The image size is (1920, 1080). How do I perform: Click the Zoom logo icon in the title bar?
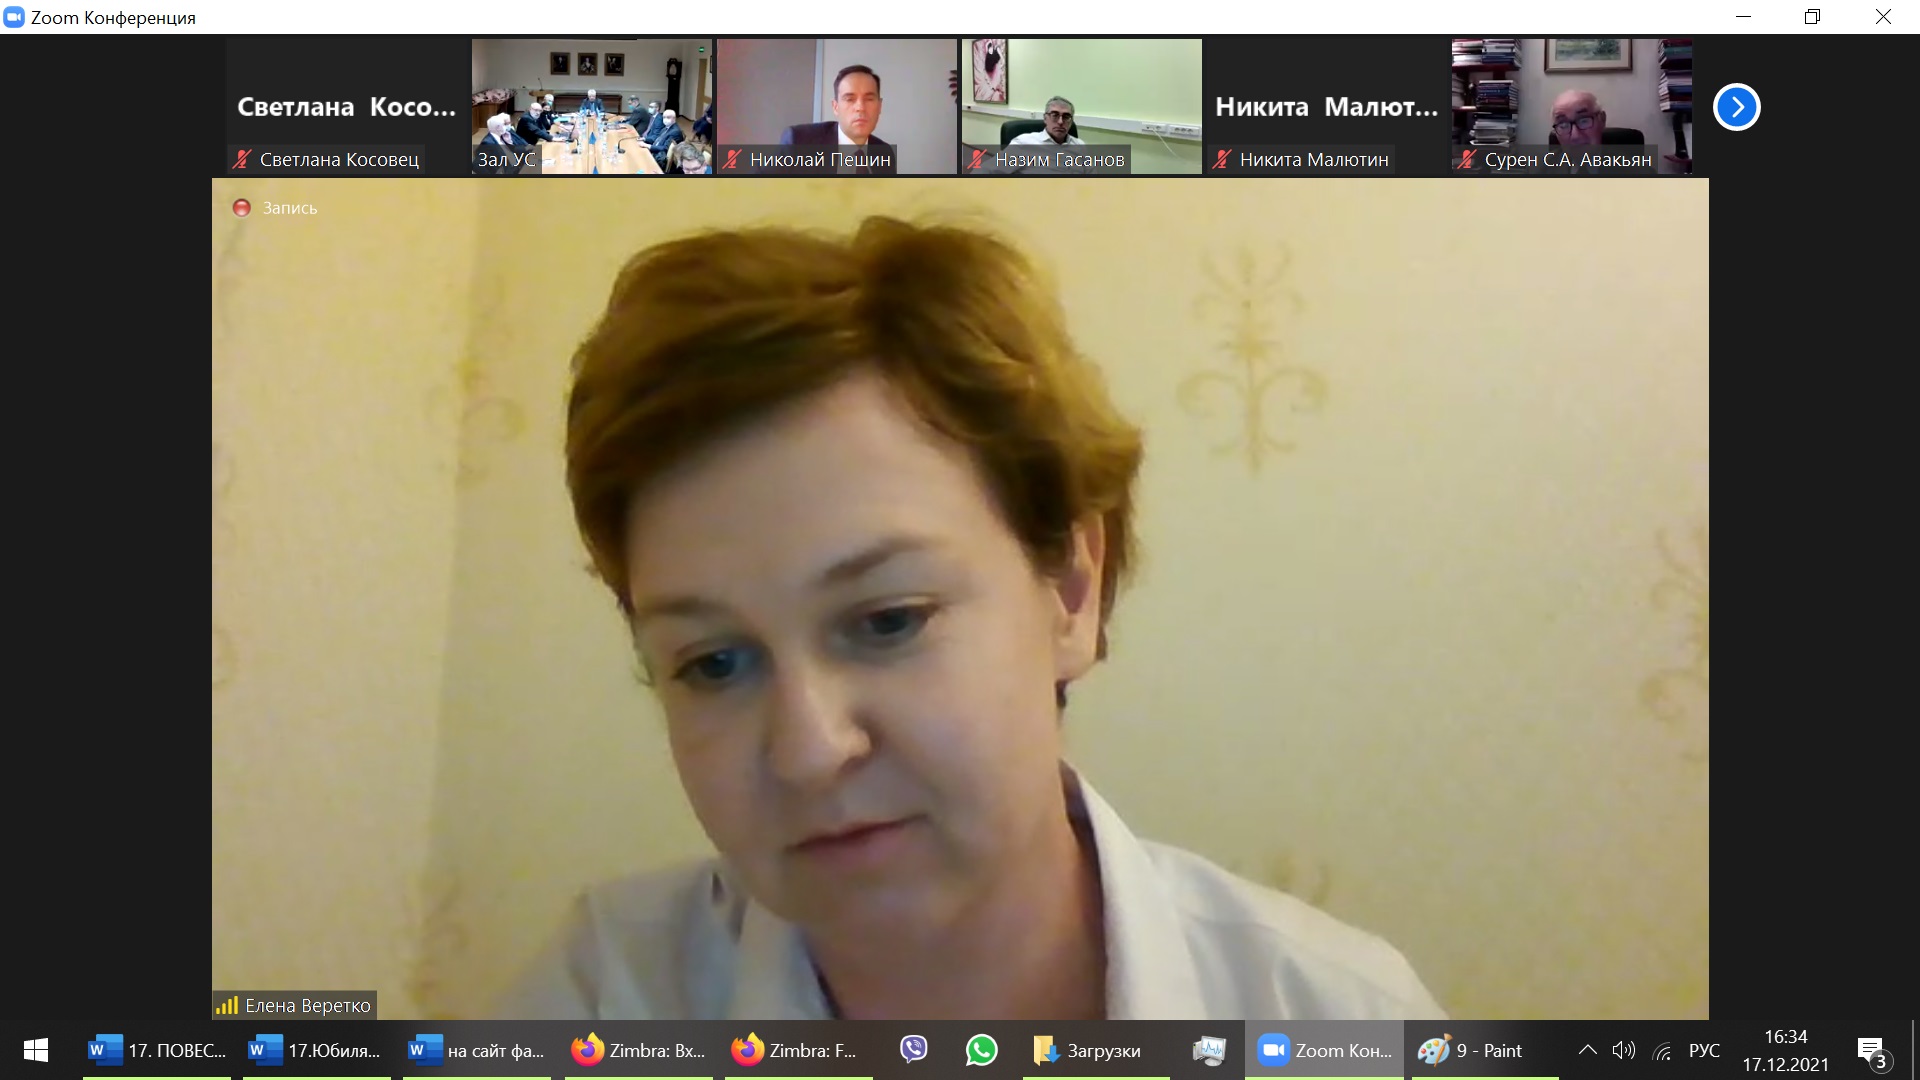point(14,17)
